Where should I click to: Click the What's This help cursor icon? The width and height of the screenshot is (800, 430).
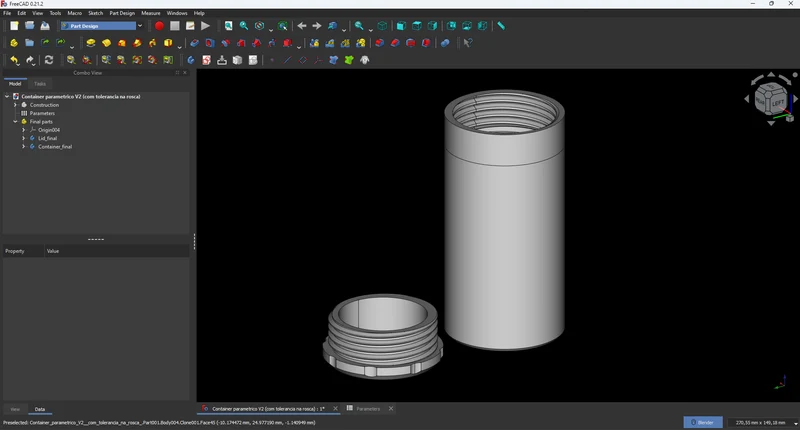click(x=467, y=43)
